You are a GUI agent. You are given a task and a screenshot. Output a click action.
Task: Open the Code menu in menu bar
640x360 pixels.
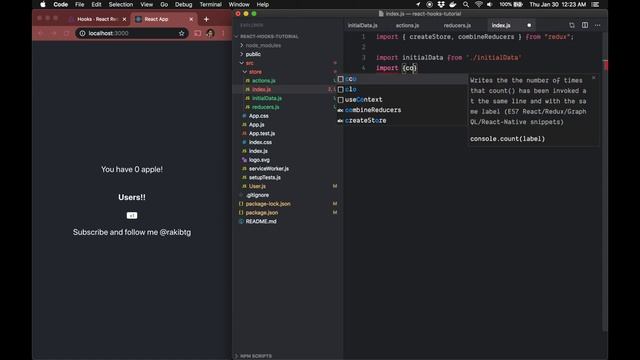coord(60,4)
